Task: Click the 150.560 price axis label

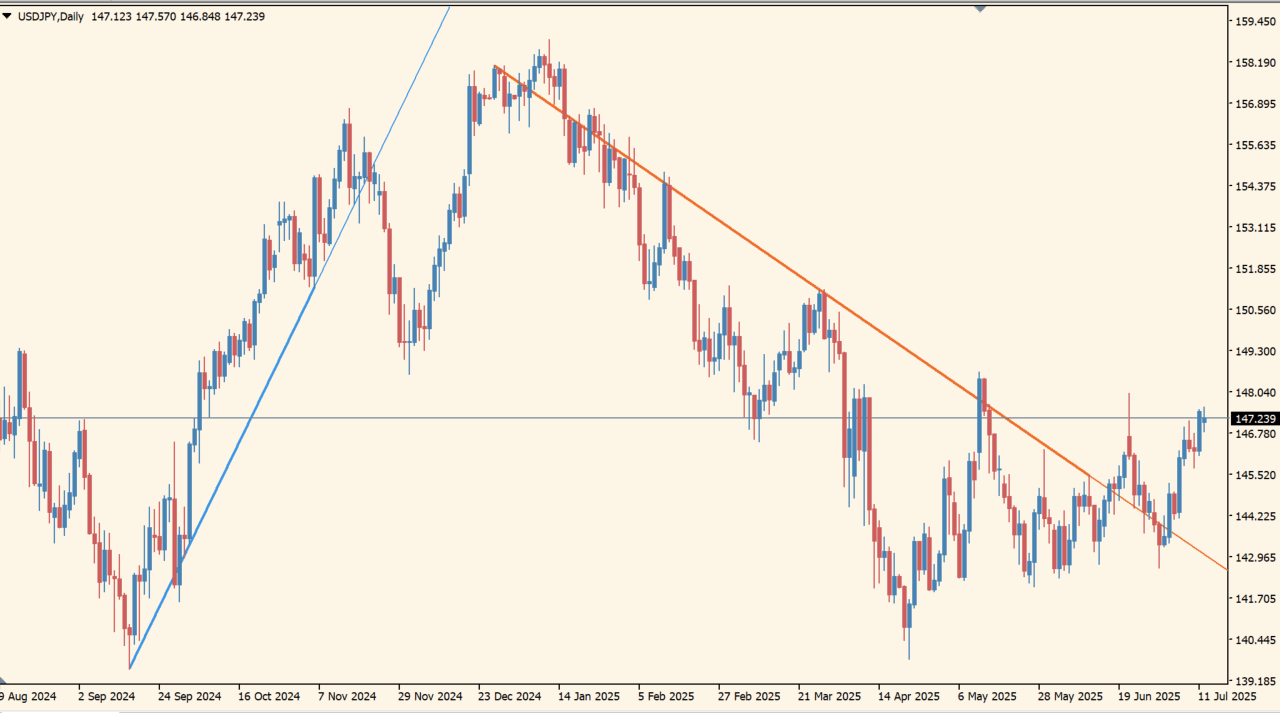Action: [x=1255, y=310]
